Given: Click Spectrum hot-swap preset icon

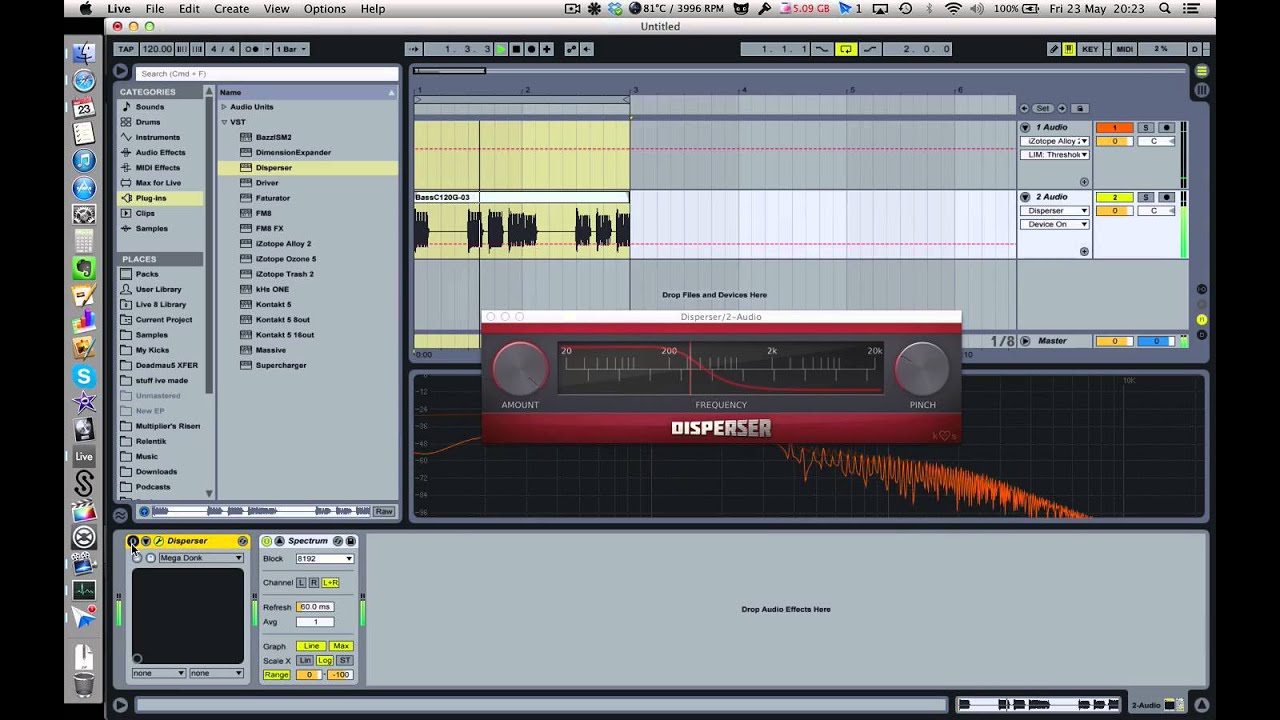Looking at the screenshot, I should [x=338, y=541].
